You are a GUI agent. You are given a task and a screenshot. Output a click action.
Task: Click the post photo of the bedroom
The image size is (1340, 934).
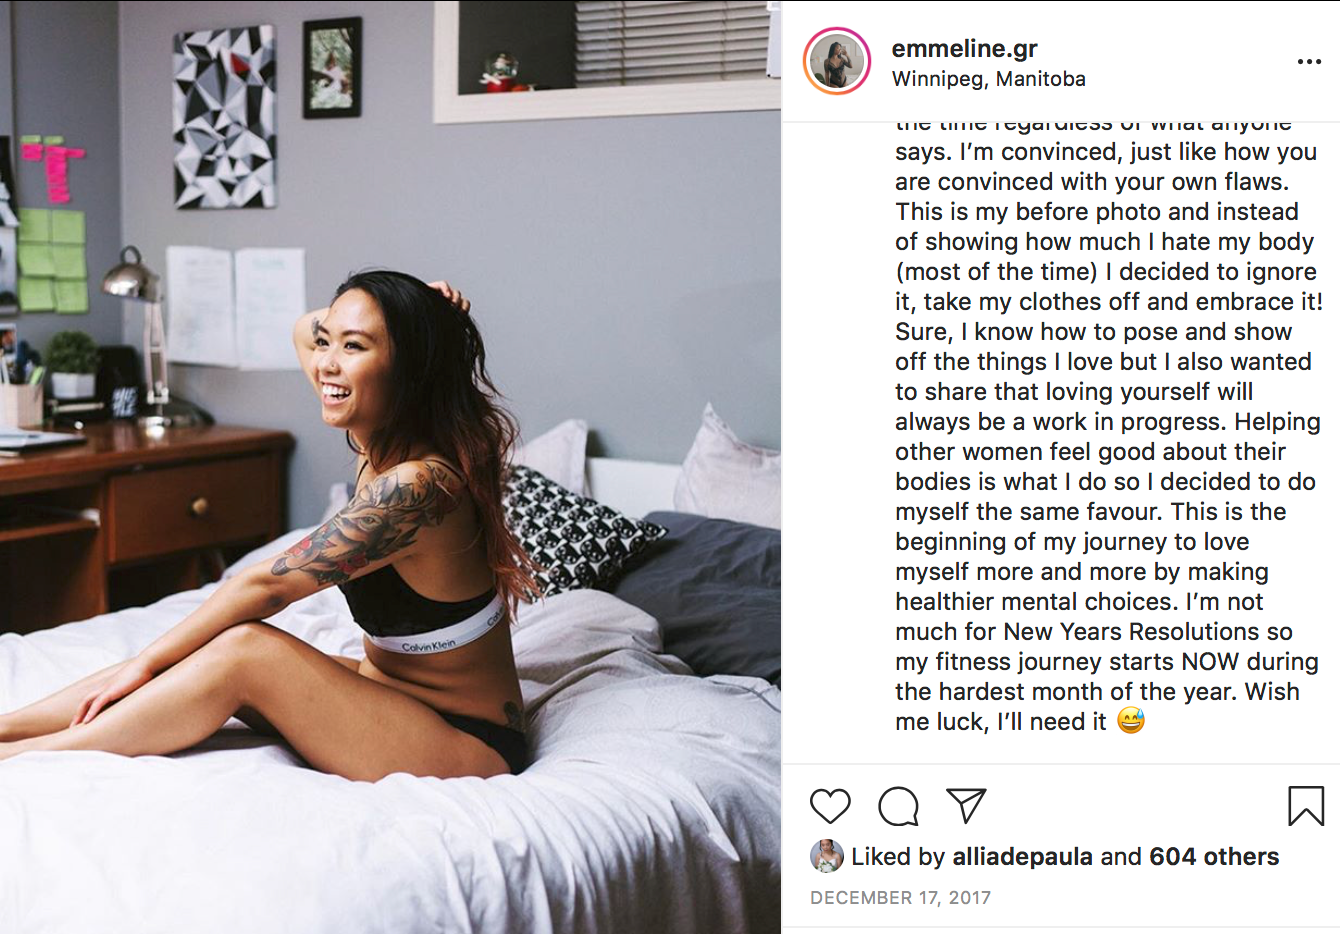click(390, 467)
